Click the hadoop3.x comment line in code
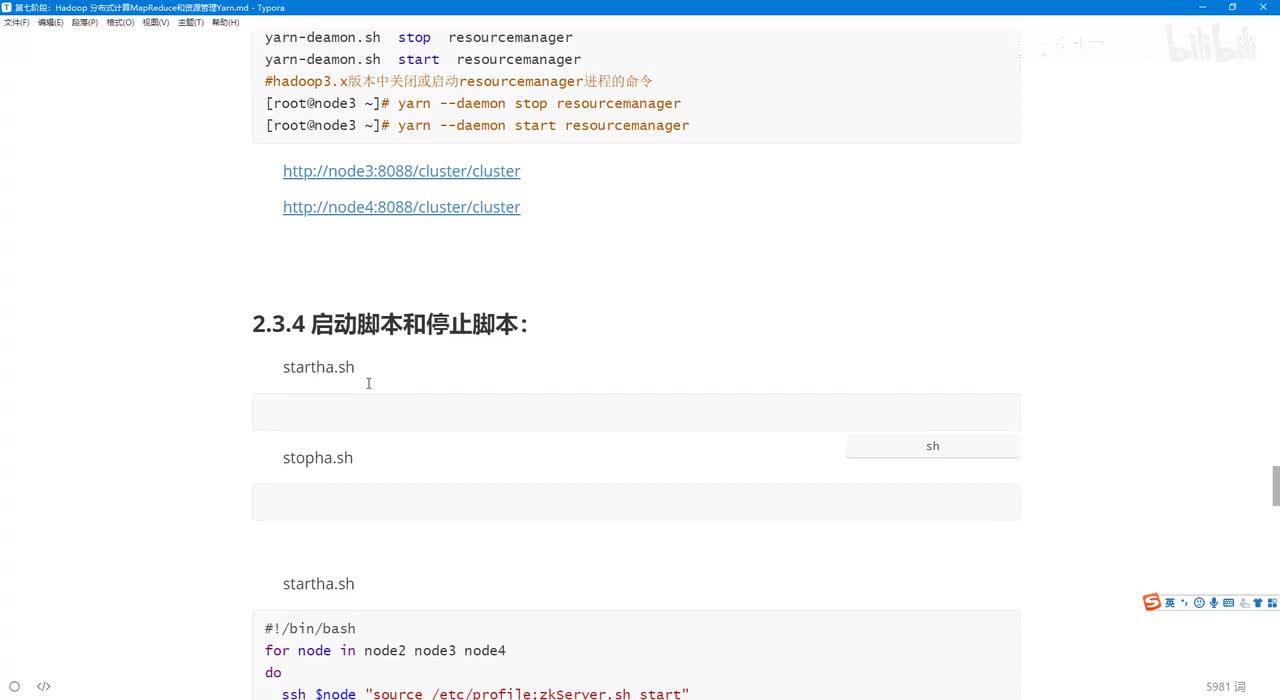Image resolution: width=1280 pixels, height=700 pixels. click(459, 81)
